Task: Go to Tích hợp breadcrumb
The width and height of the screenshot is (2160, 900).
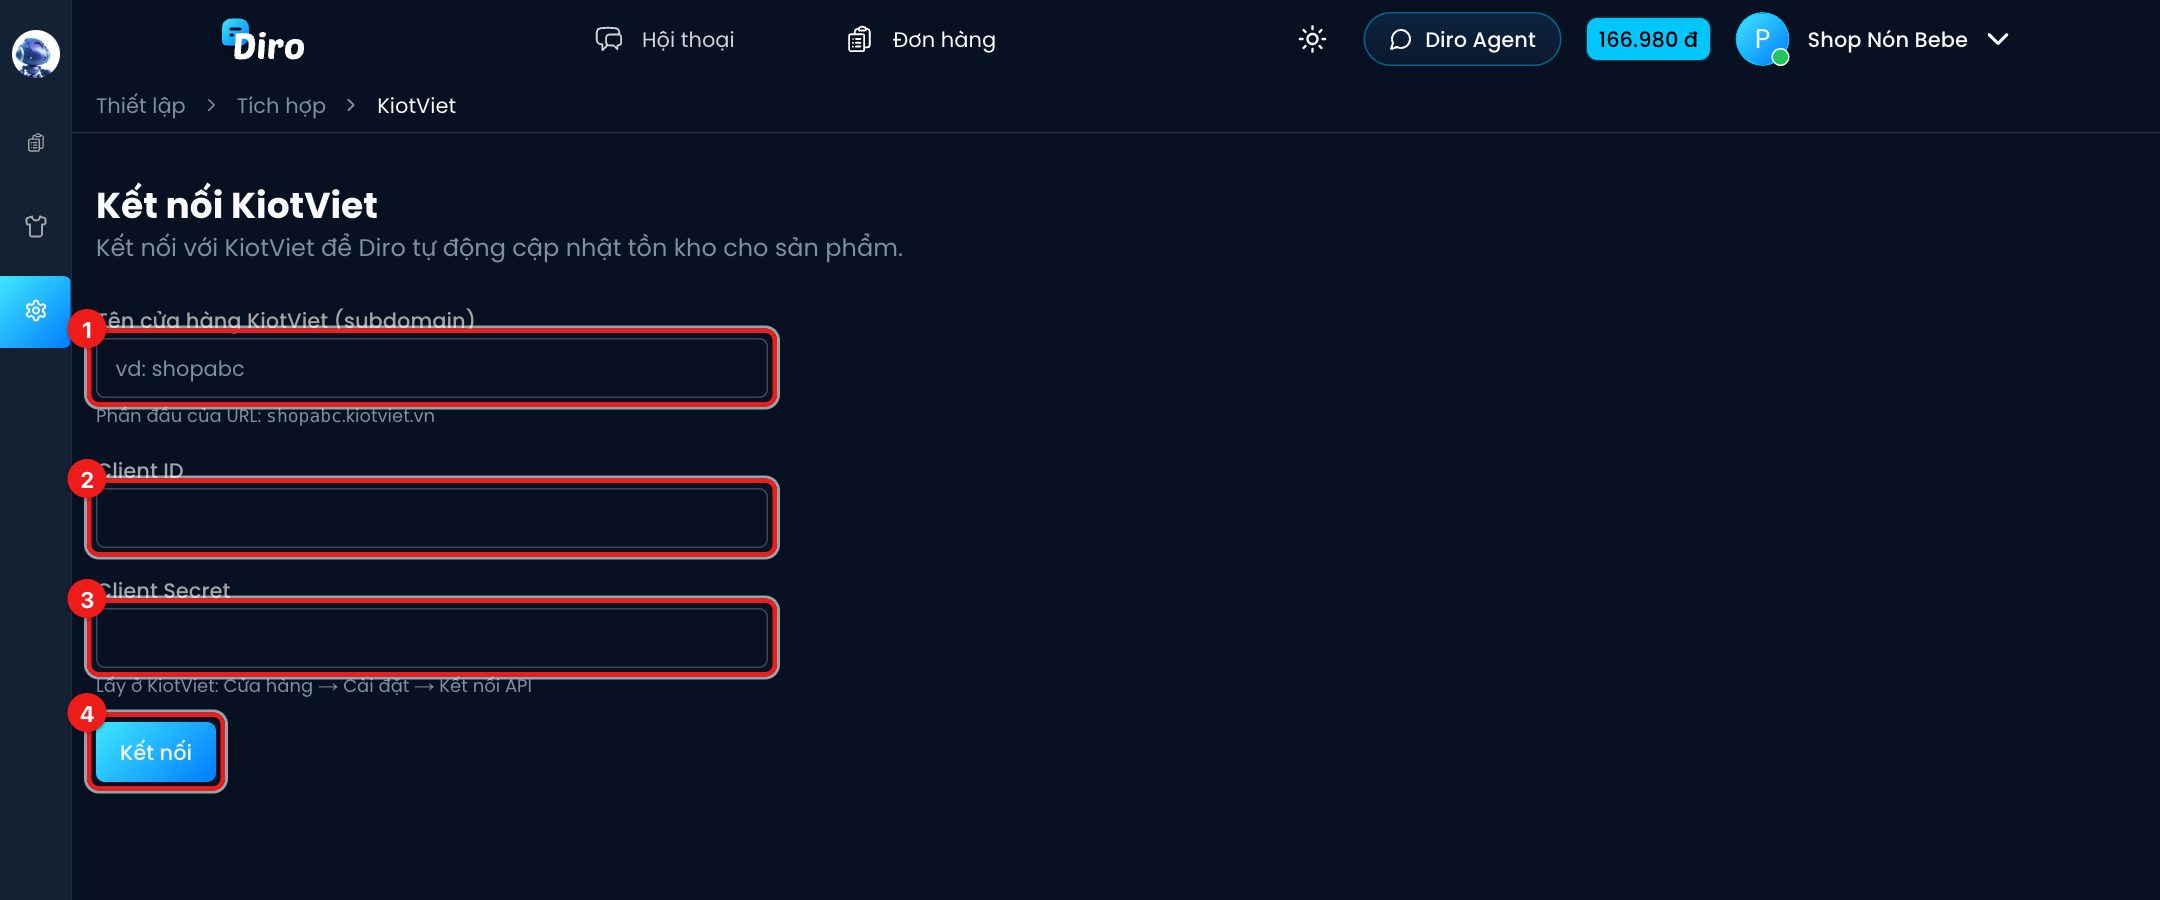Action: point(281,106)
